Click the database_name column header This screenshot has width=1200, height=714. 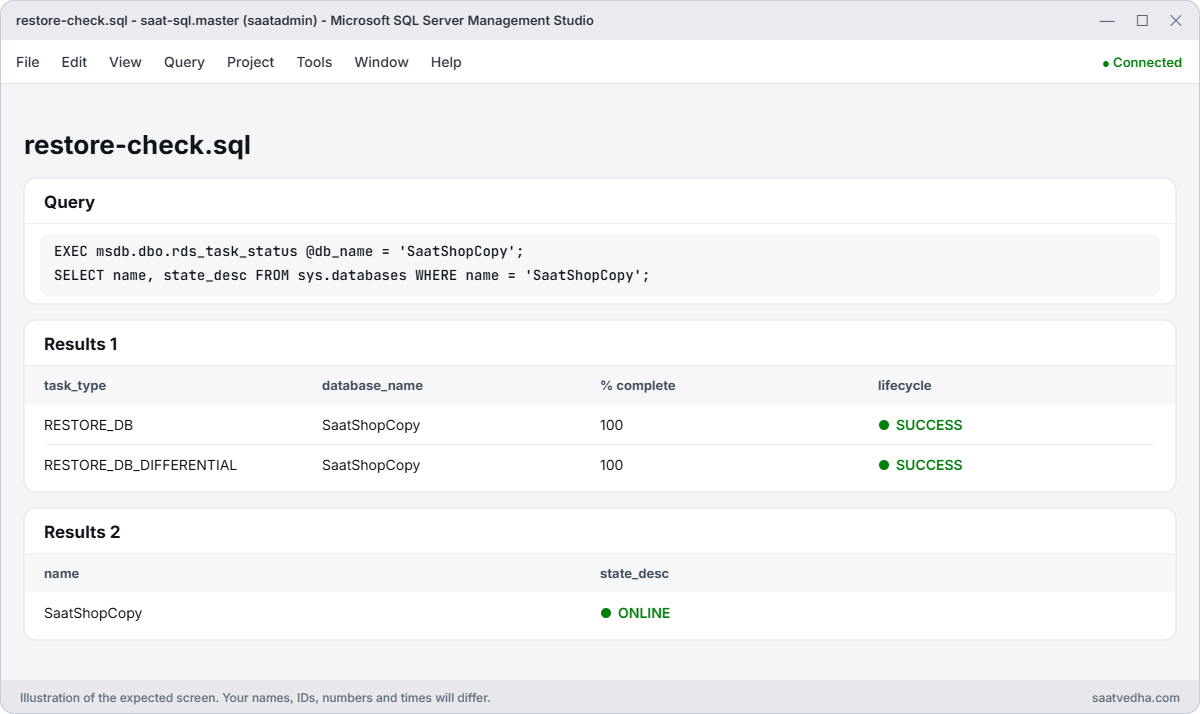tap(372, 385)
